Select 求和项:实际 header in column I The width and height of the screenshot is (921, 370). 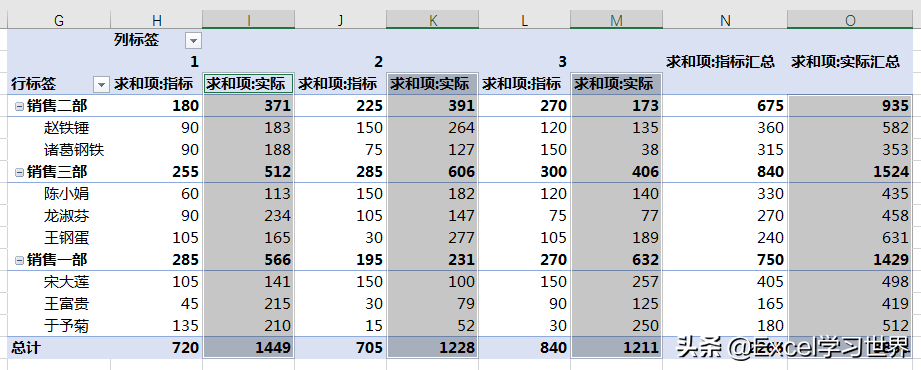click(x=248, y=84)
